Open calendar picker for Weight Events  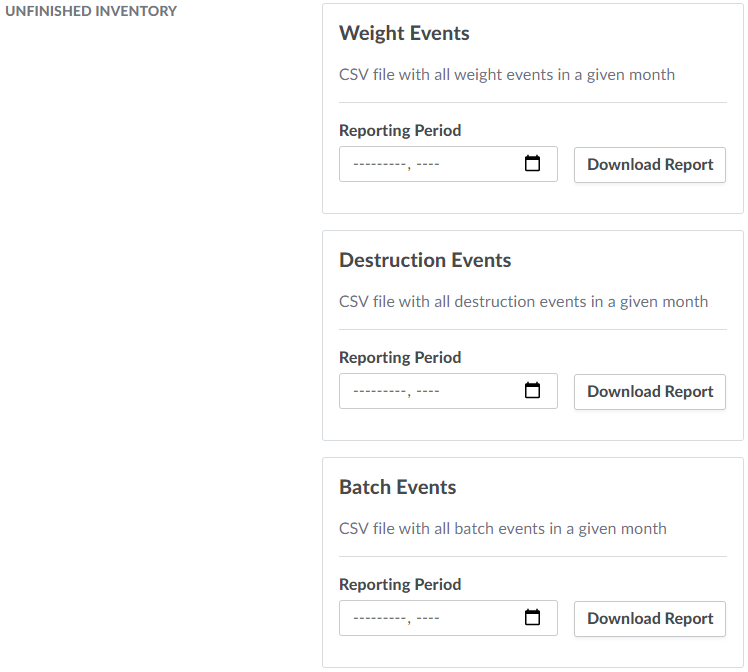tap(533, 164)
